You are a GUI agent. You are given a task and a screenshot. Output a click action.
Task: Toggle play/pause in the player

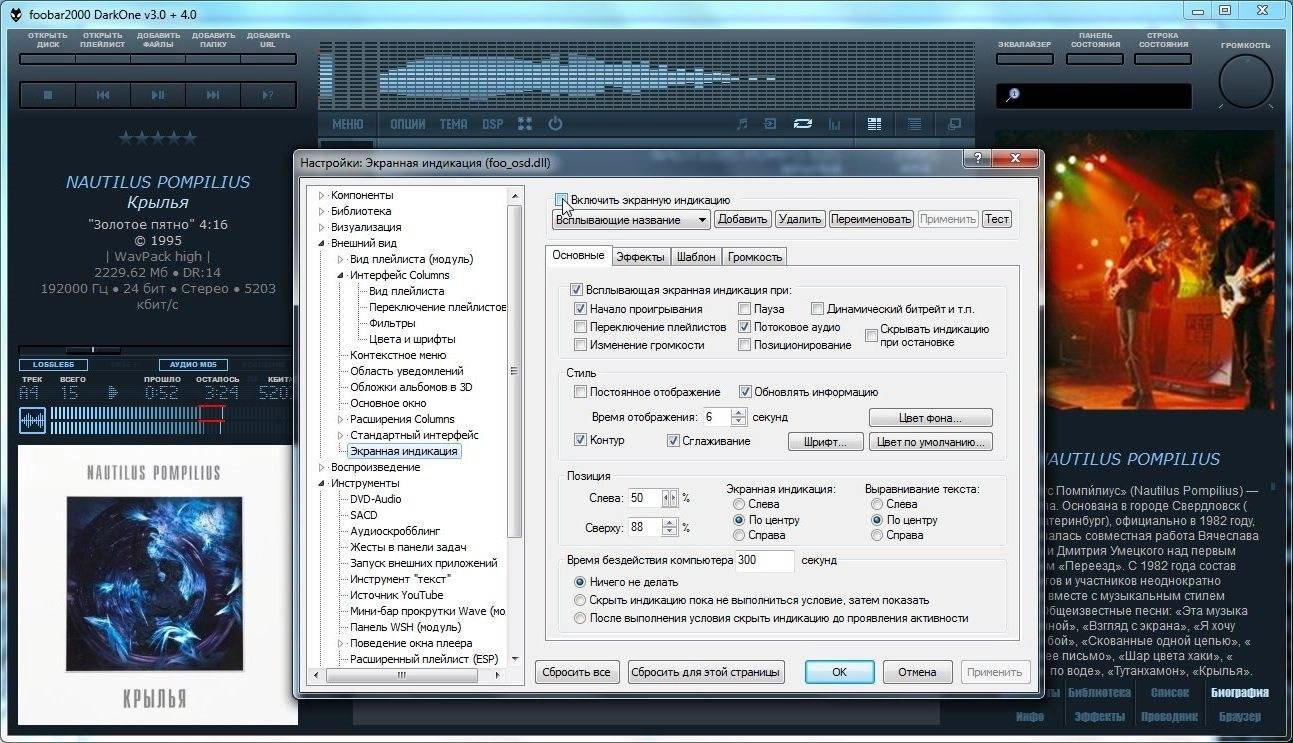[x=158, y=95]
